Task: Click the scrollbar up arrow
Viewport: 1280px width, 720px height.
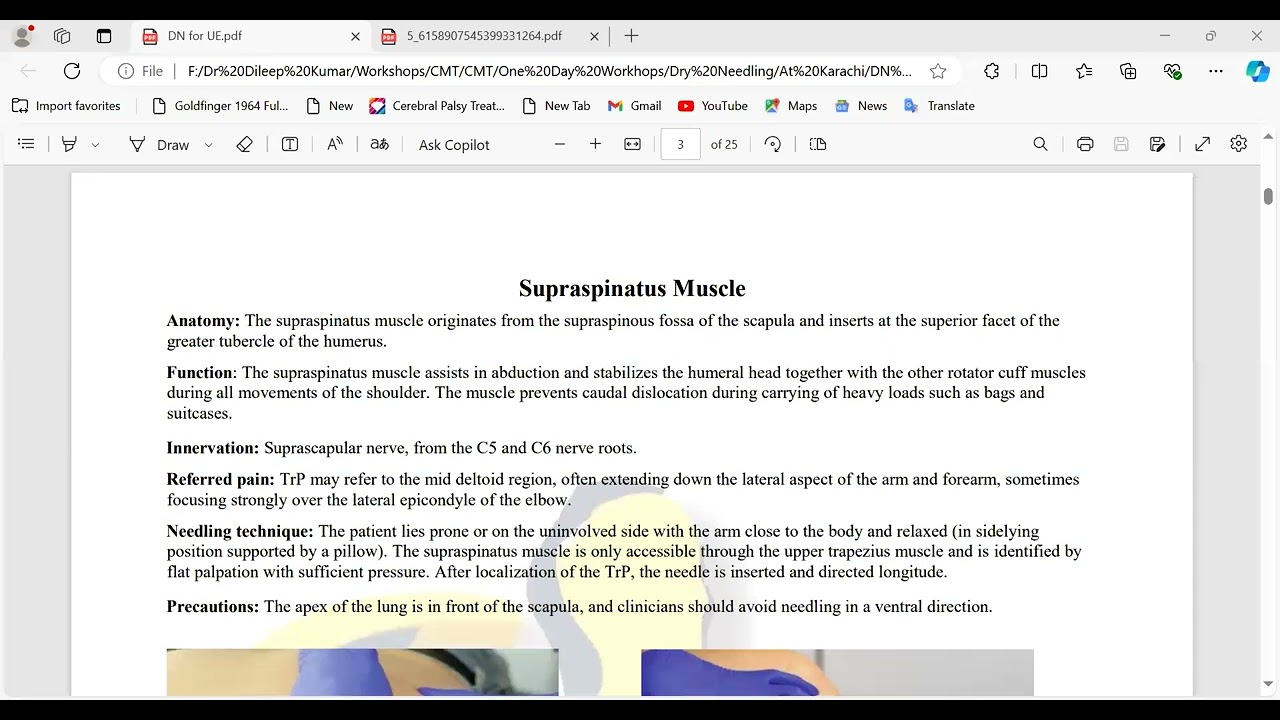Action: point(1268,136)
